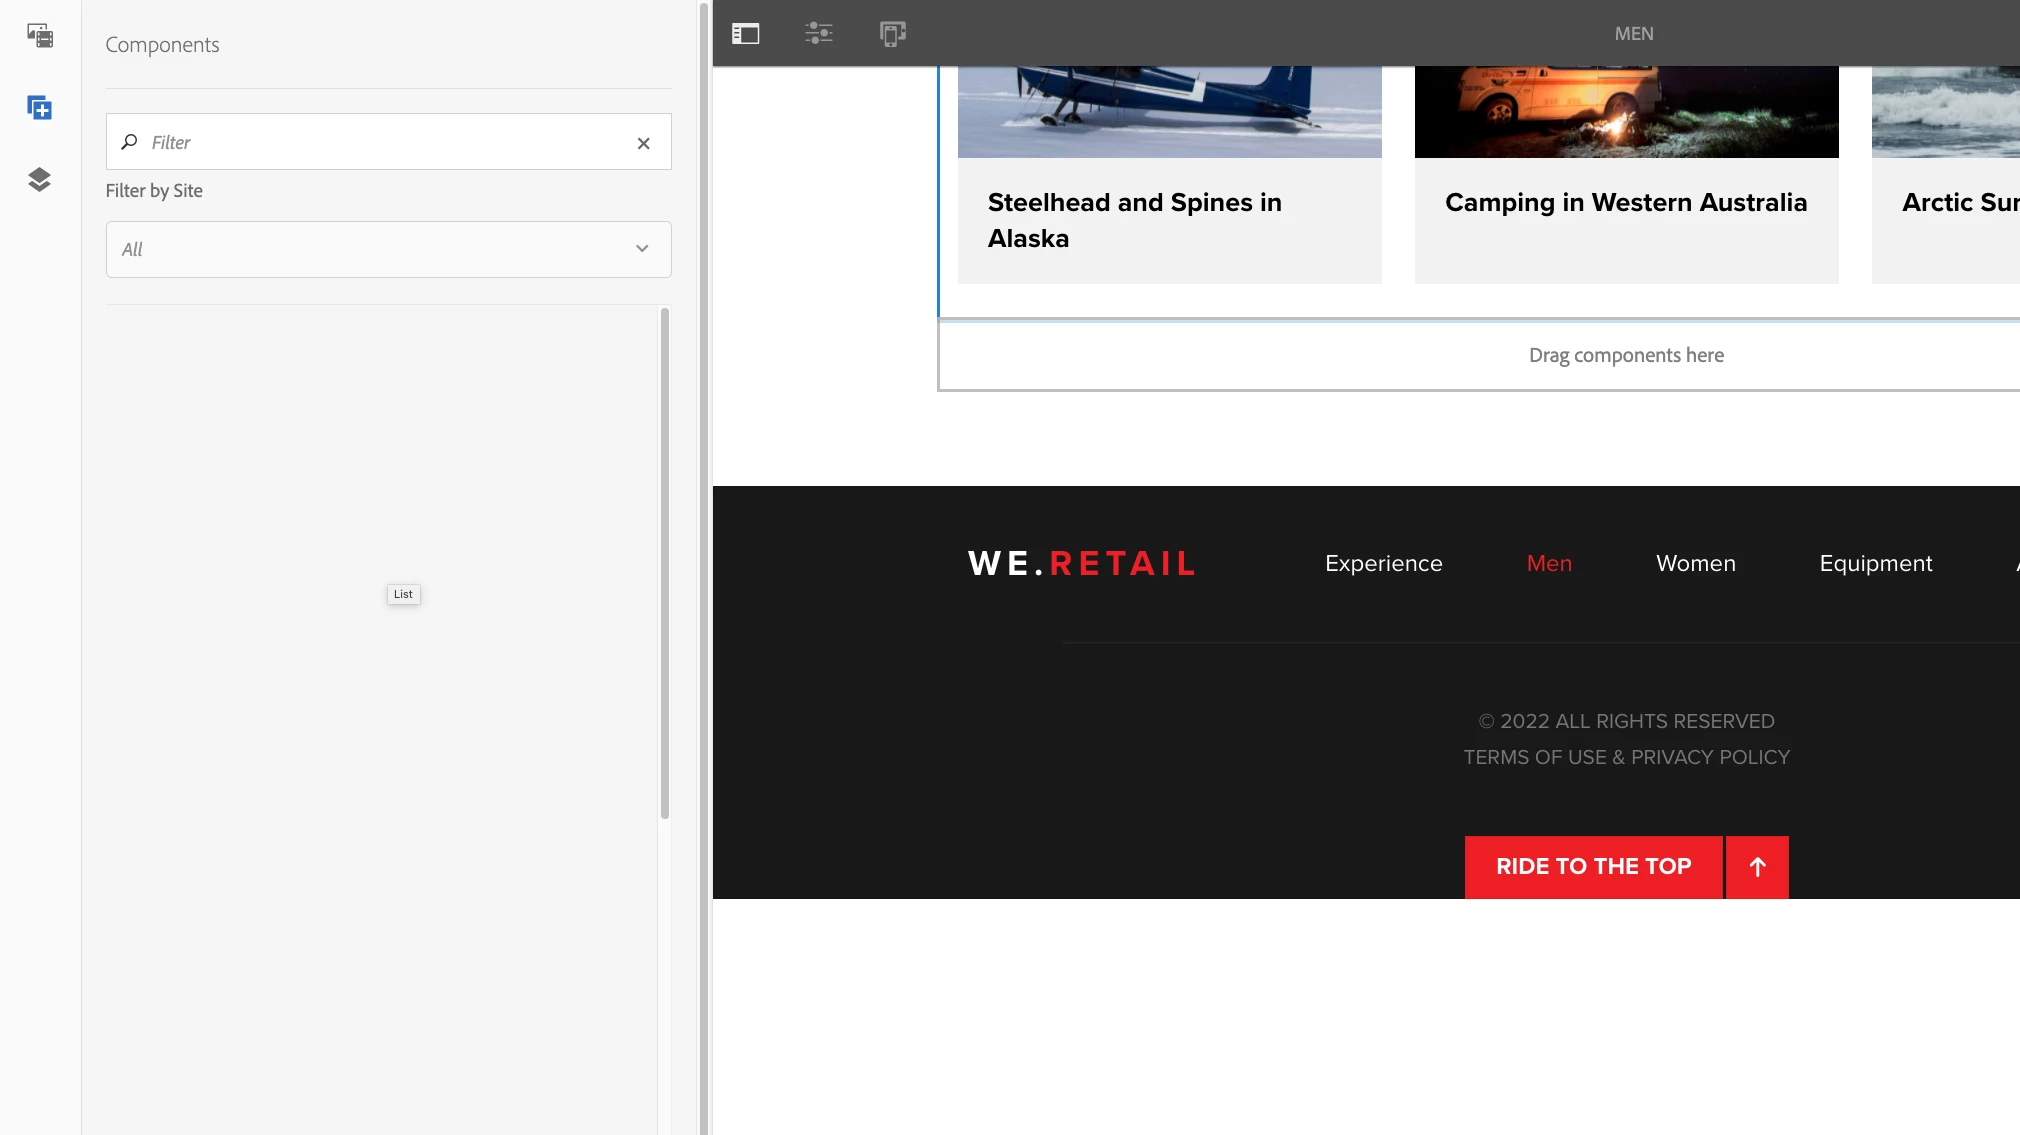
Task: Open Steelhead and Spines in Alaska card
Action: [x=1134, y=220]
